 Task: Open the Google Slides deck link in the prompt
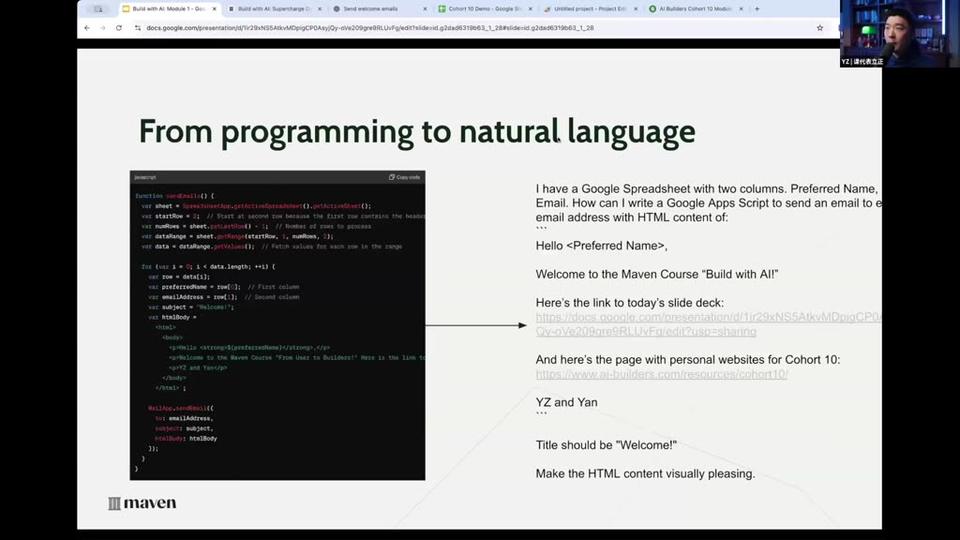(x=708, y=324)
